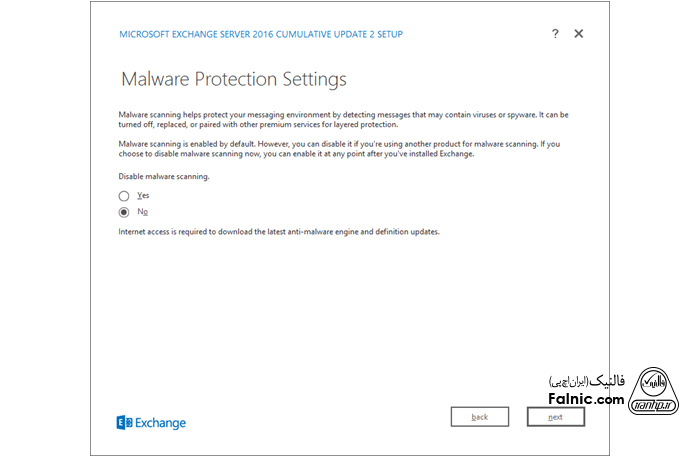
Task: Click the 'Disable malware scanning.' label
Action: tap(164, 177)
